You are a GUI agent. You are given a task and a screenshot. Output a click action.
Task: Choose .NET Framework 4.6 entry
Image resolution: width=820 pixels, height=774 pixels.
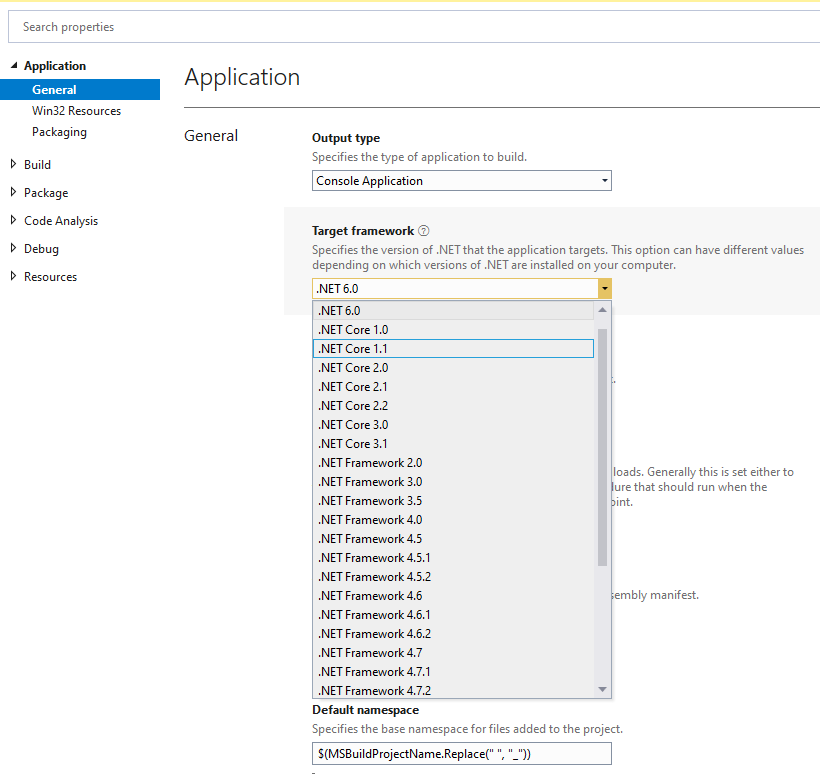(453, 596)
